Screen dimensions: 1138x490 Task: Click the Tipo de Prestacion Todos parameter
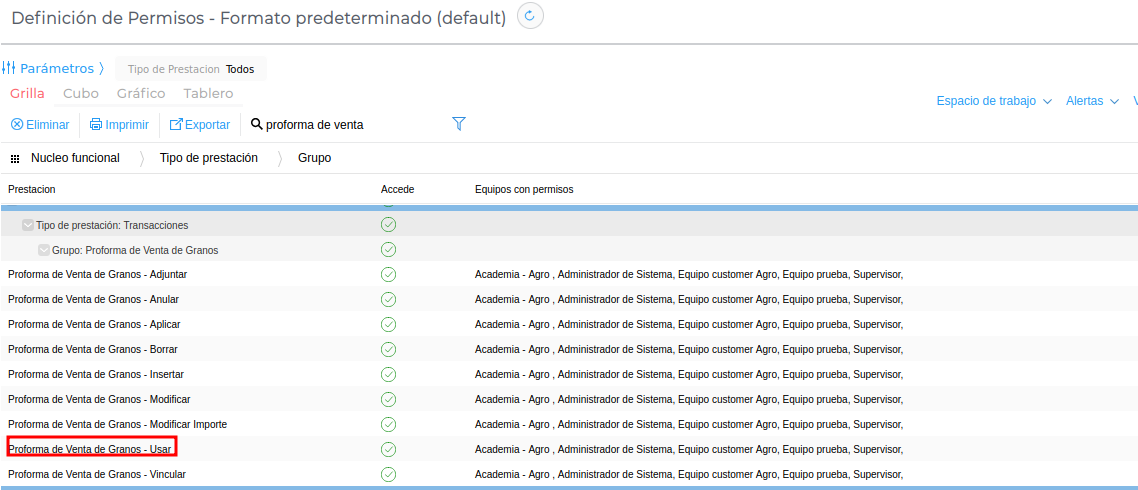point(191,69)
